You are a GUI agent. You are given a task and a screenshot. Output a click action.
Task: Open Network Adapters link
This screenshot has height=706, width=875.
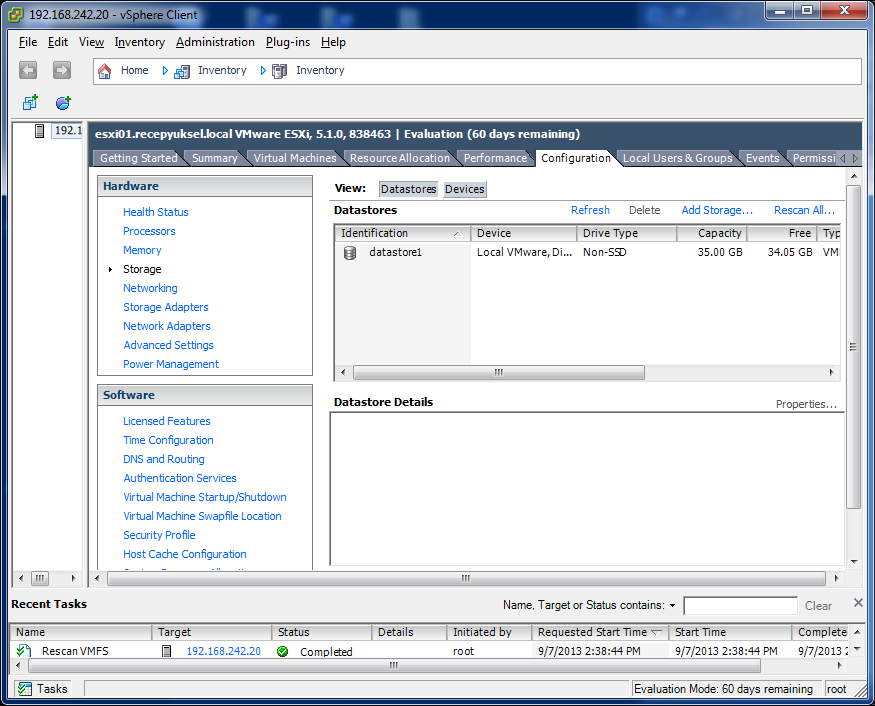[x=167, y=326]
